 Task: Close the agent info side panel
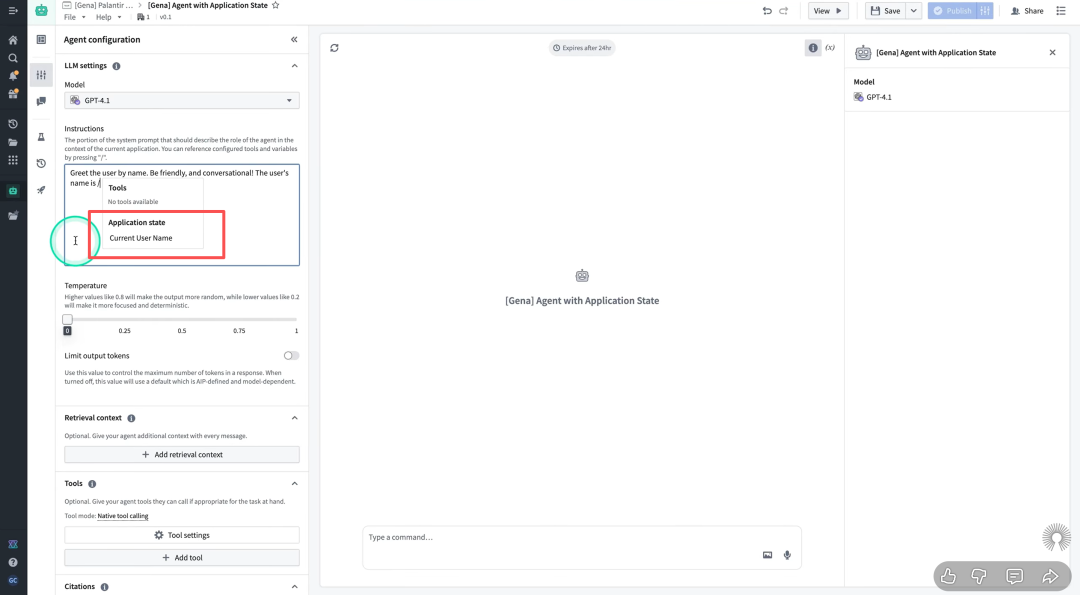coord(1052,52)
